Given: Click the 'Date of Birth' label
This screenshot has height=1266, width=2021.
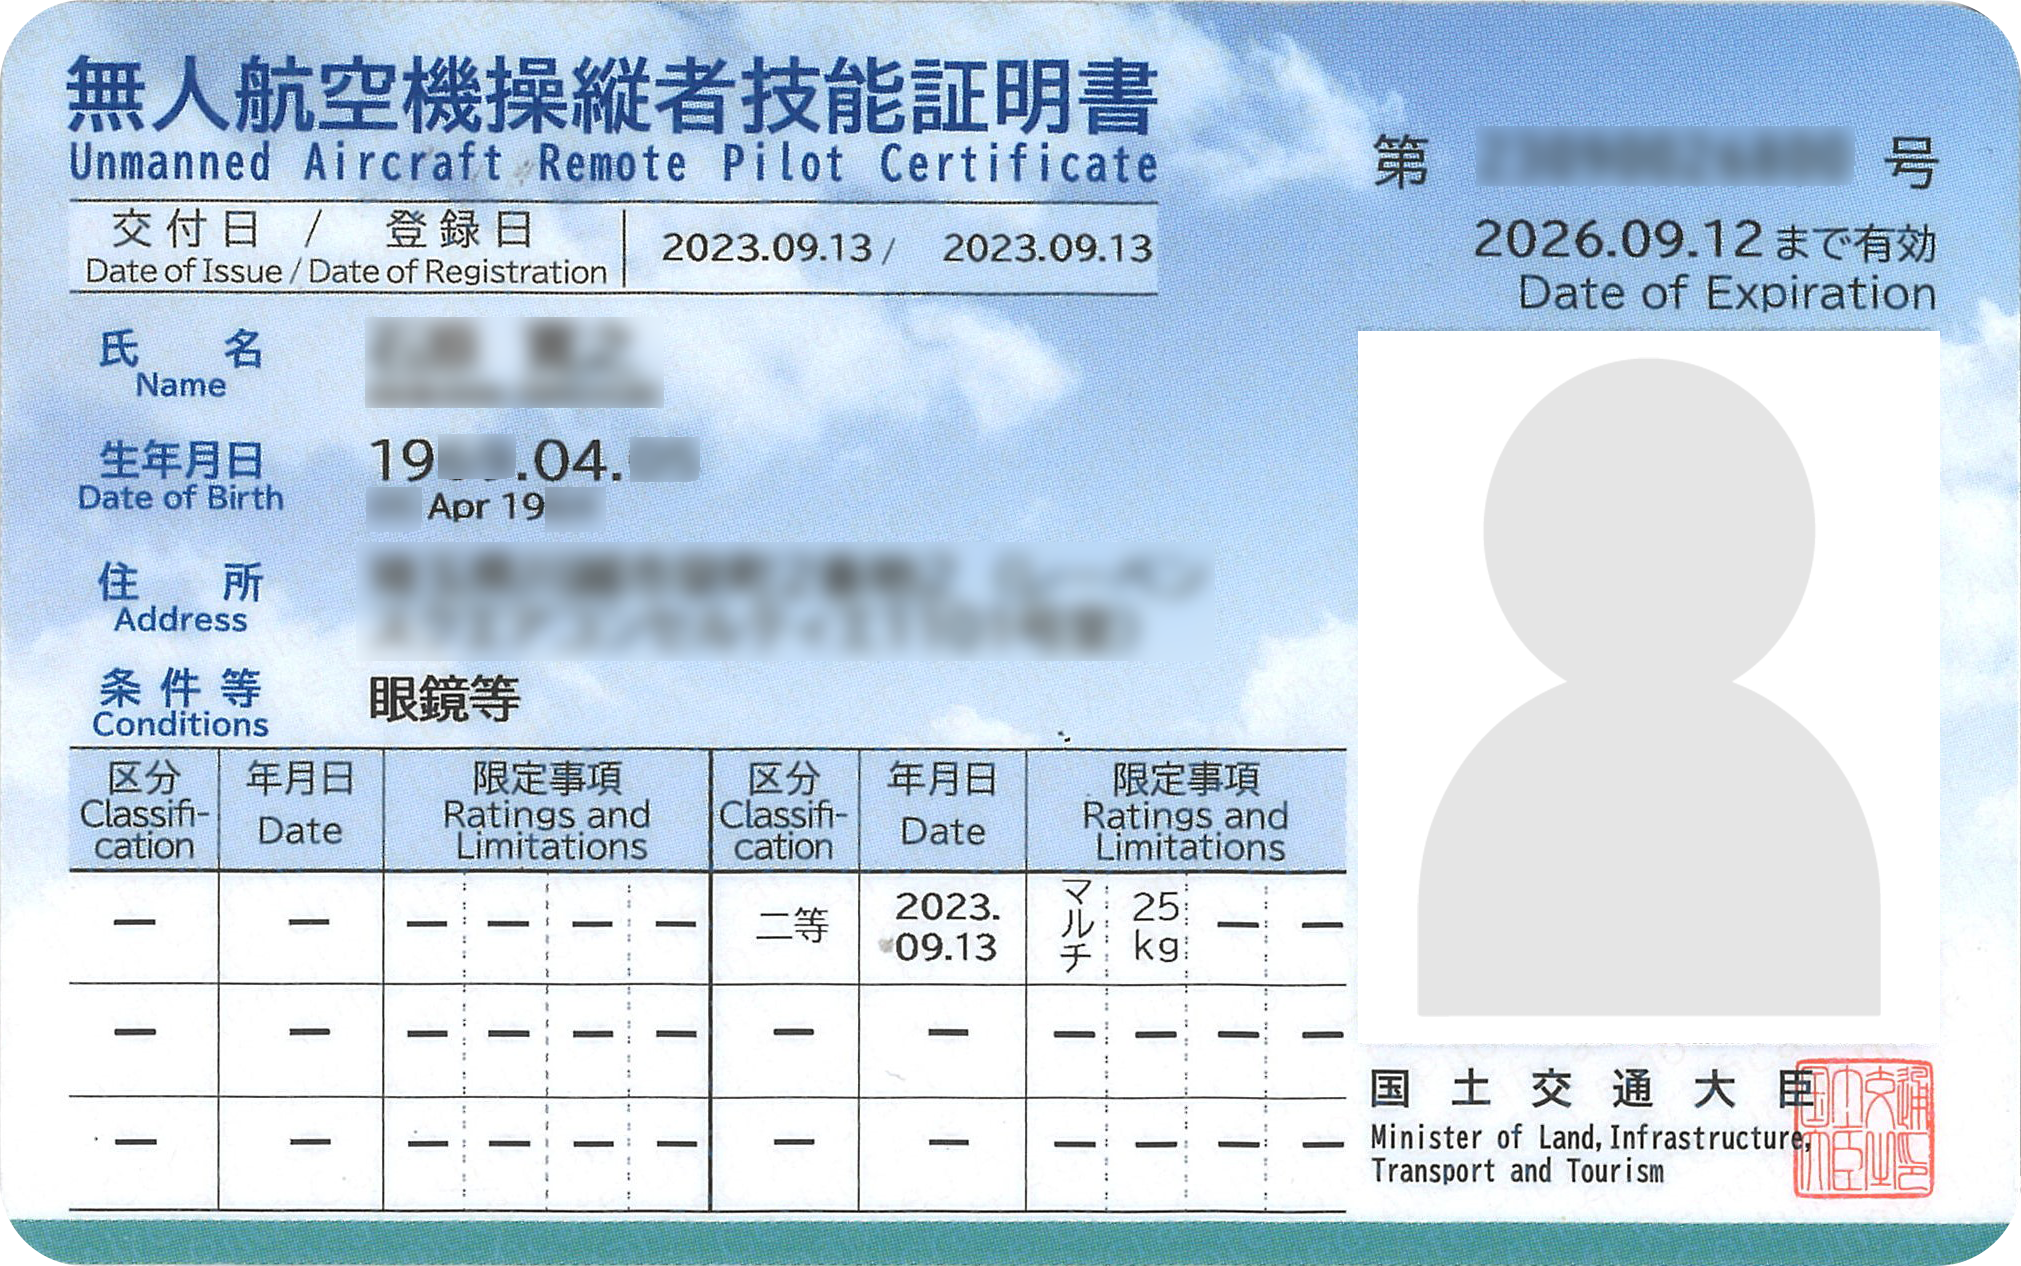Looking at the screenshot, I should click(181, 498).
